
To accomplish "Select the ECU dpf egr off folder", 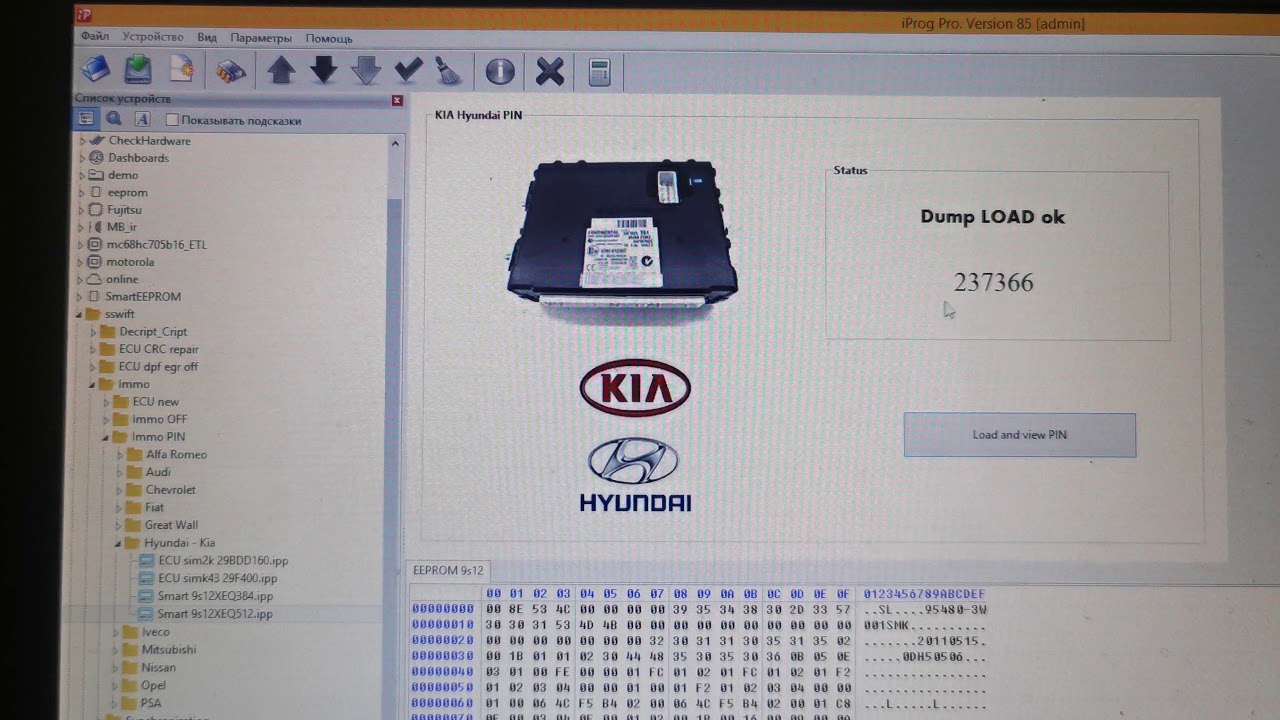I will point(158,367).
